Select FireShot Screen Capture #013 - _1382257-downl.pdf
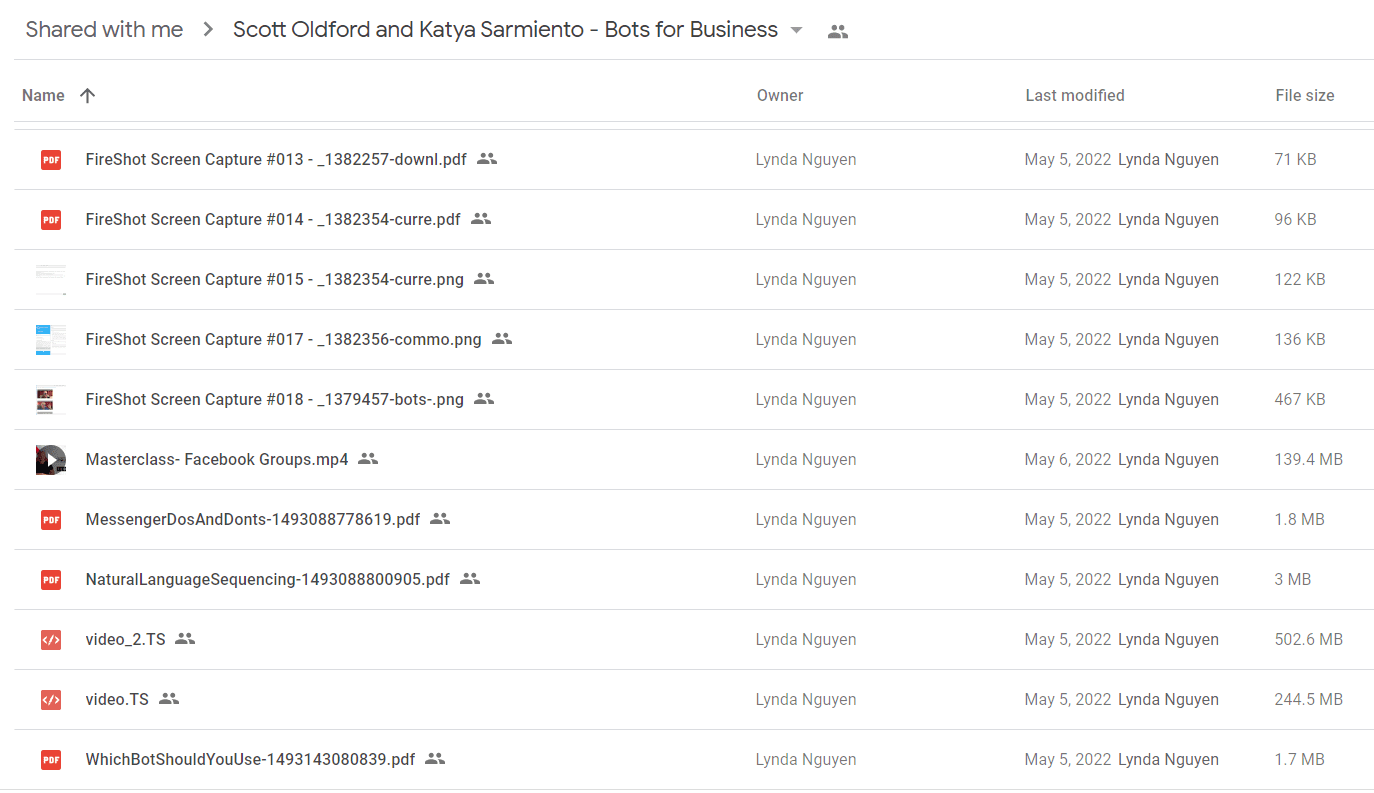This screenshot has height=793, width=1374. [276, 159]
